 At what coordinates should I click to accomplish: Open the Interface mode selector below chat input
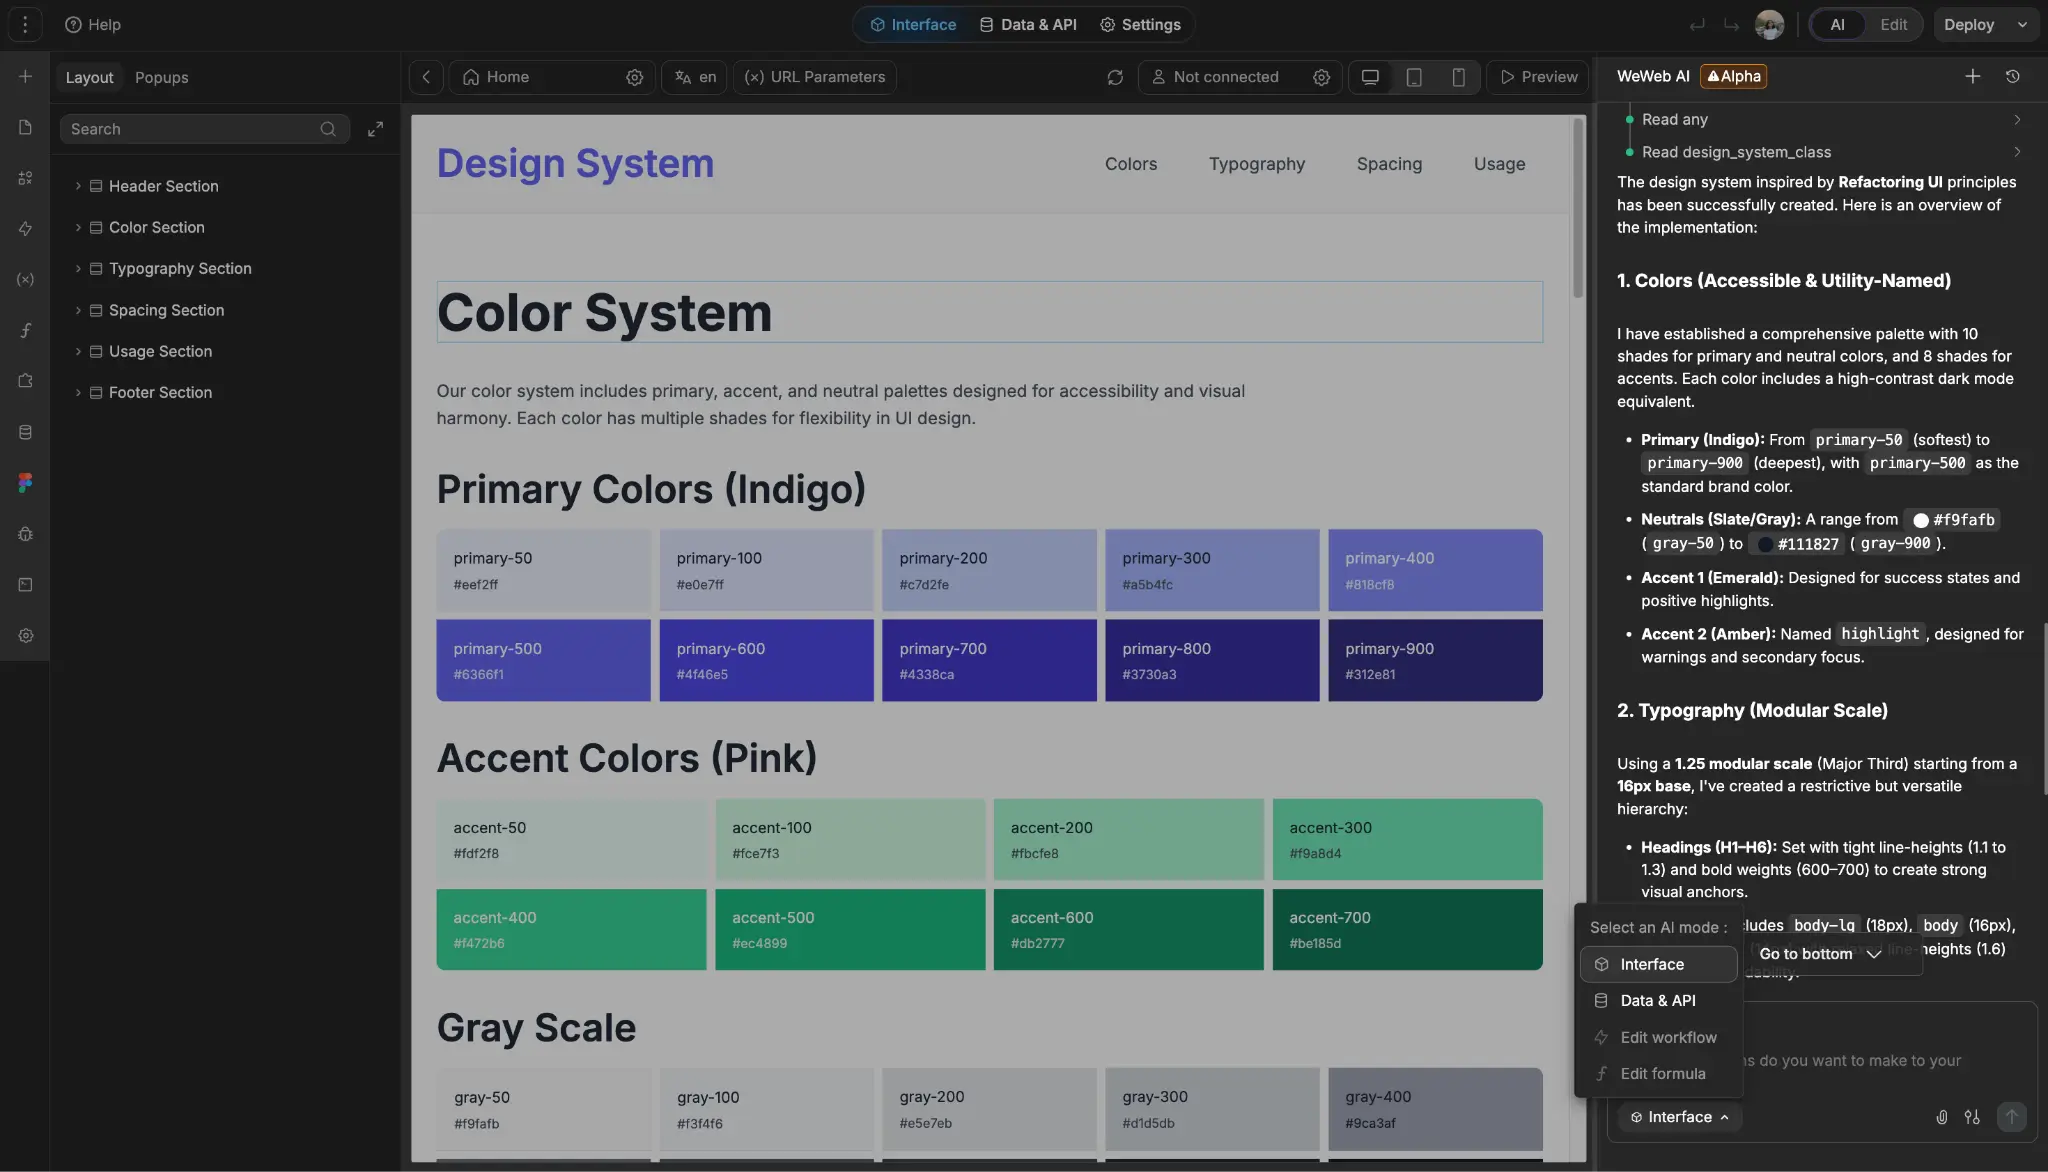tap(1680, 1117)
